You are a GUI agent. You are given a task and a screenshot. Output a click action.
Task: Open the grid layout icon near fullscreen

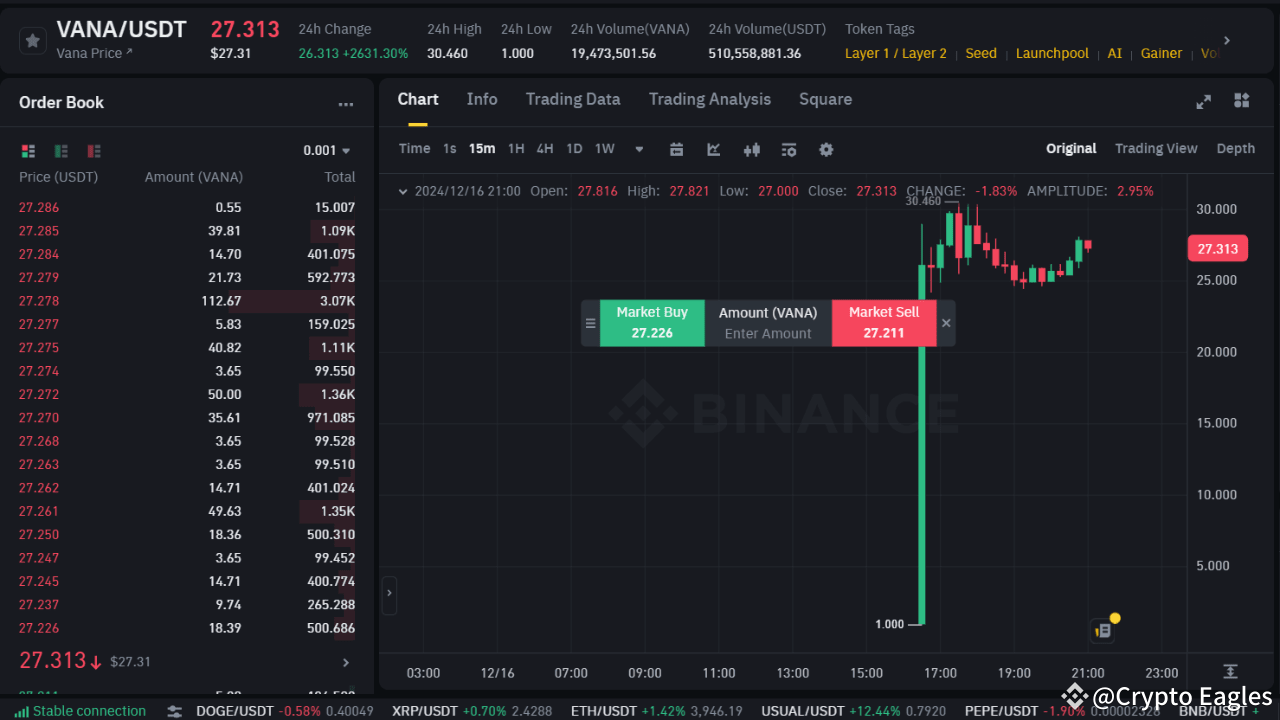[1241, 100]
